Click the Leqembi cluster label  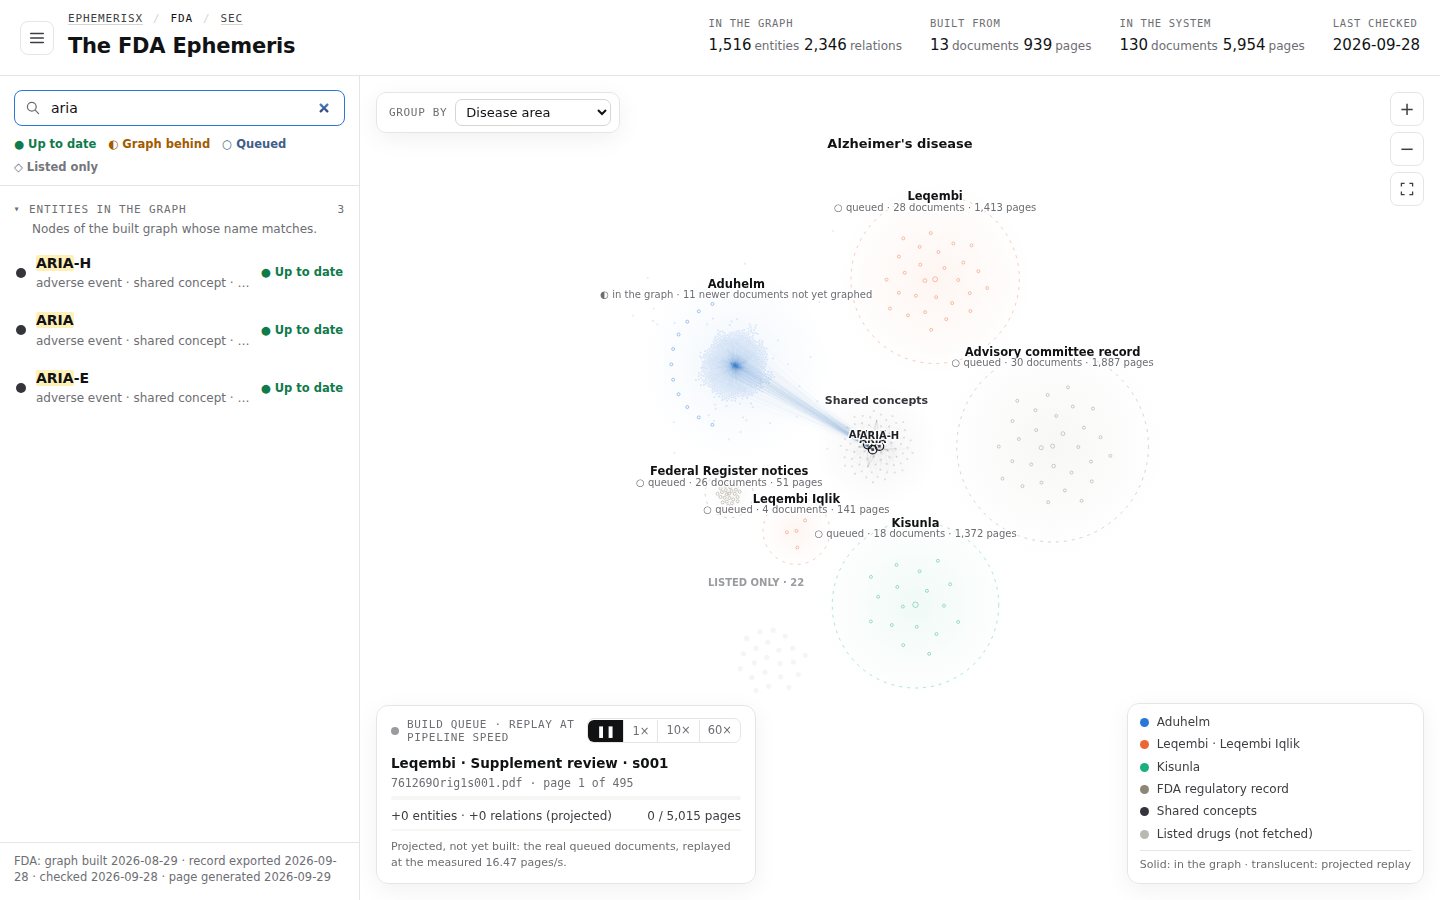coord(935,196)
